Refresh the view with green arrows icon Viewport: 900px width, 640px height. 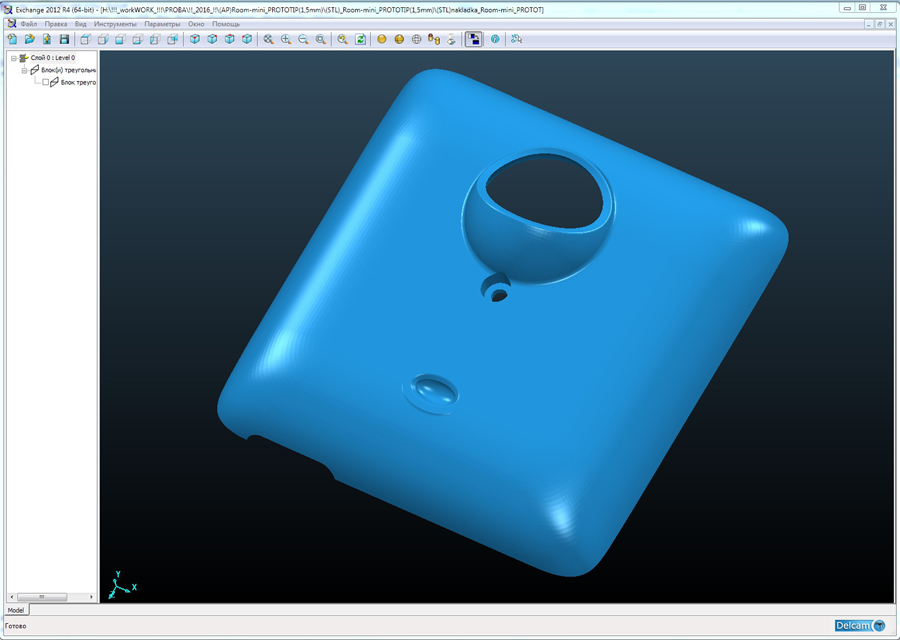coord(360,39)
